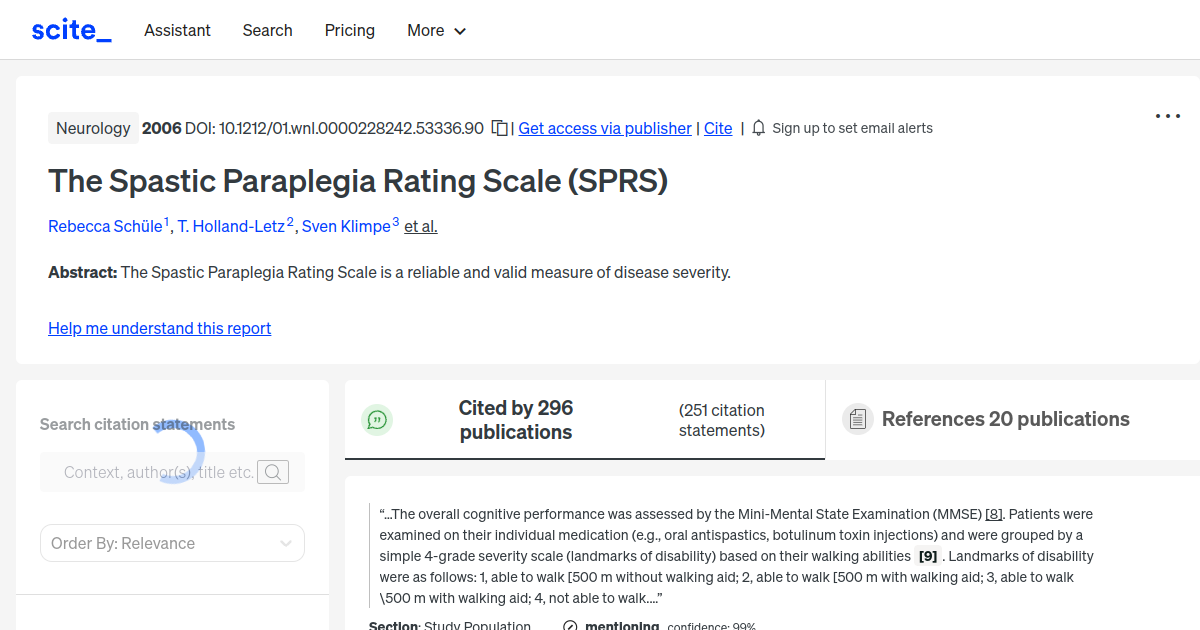This screenshot has height=630, width=1200.
Task: Click the References document icon
Action: (x=858, y=419)
